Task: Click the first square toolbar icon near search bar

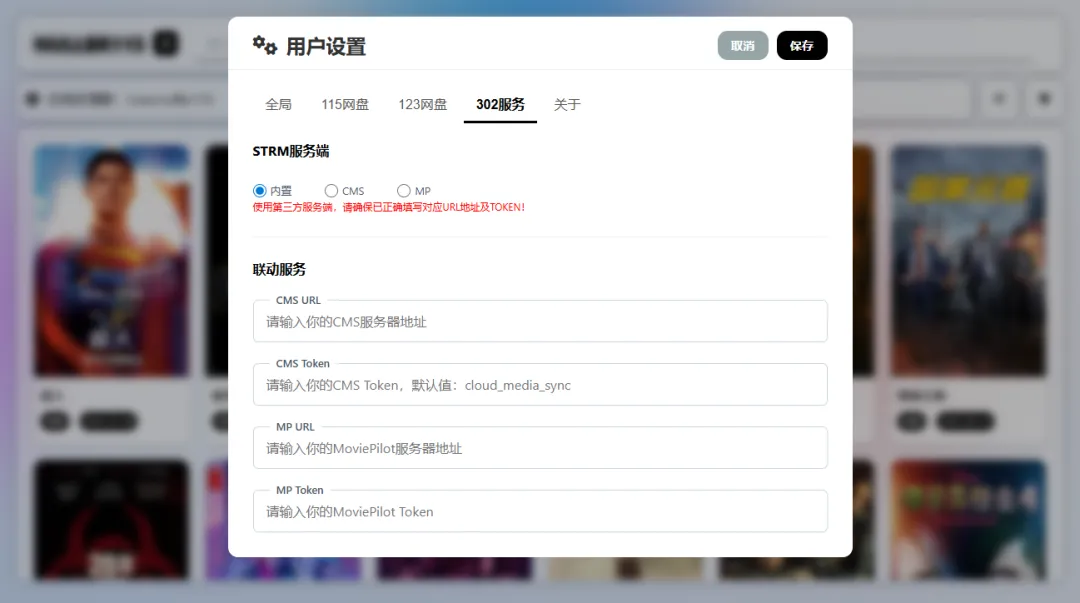Action: click(x=998, y=99)
